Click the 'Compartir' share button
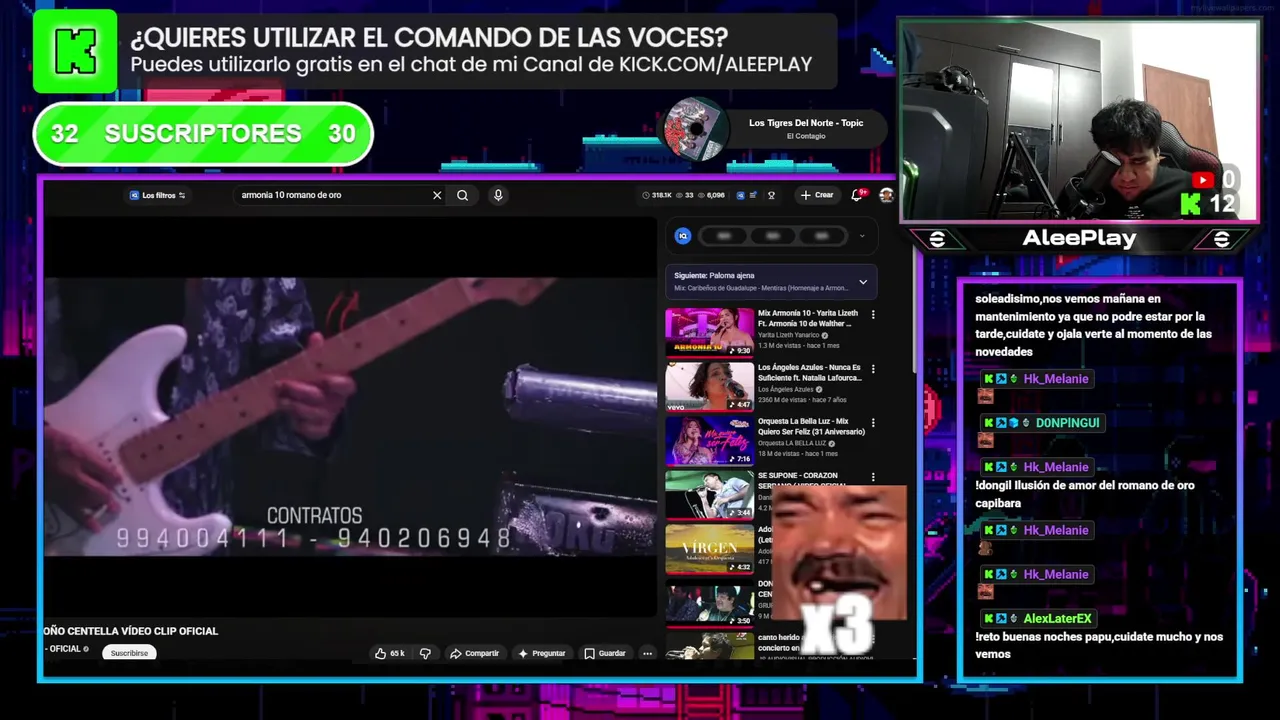The height and width of the screenshot is (720, 1280). (x=474, y=653)
